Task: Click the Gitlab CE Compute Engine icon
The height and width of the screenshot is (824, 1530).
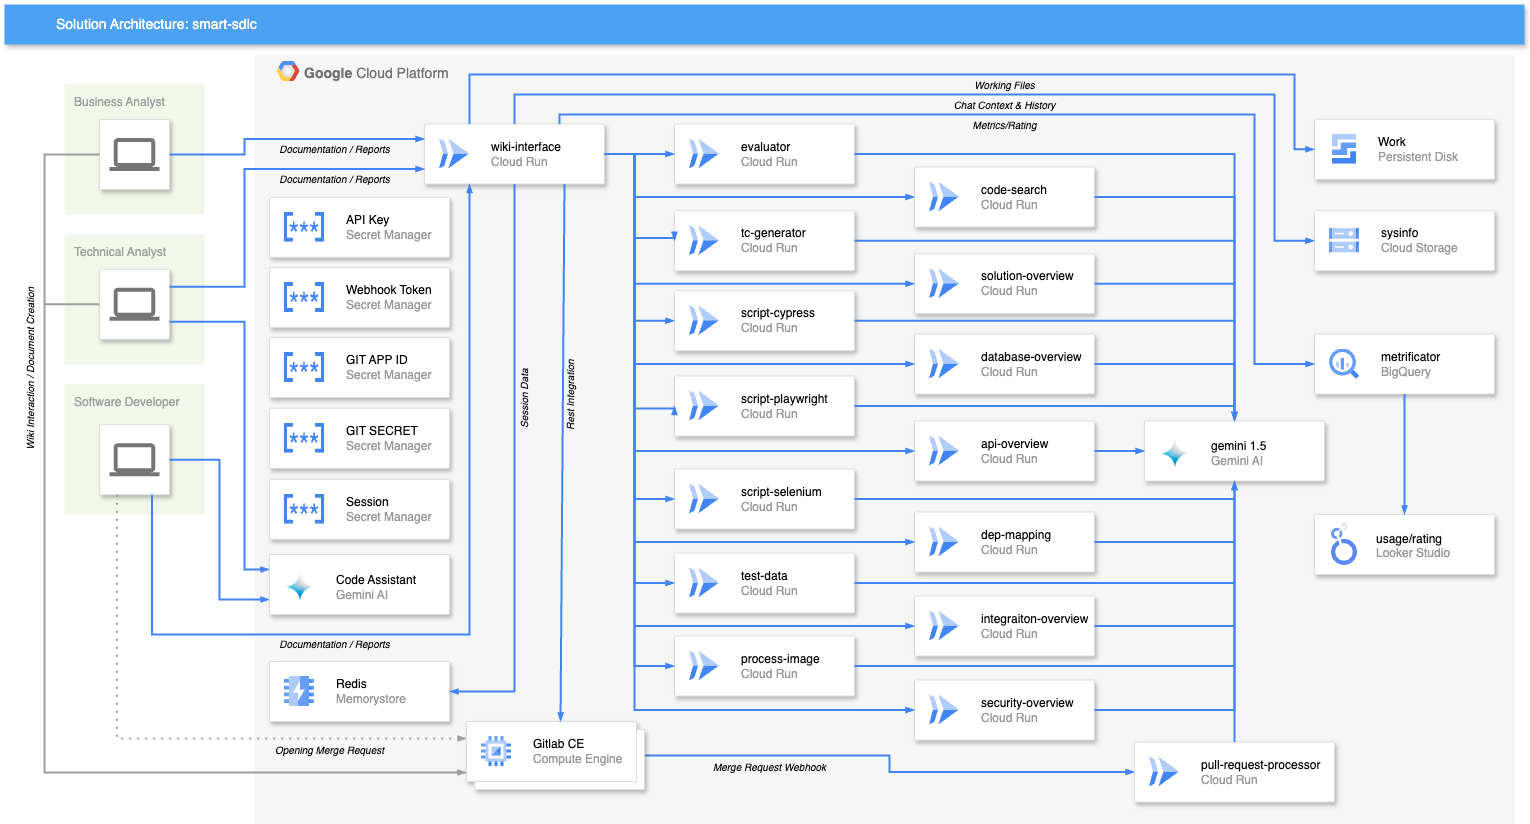Action: point(496,751)
